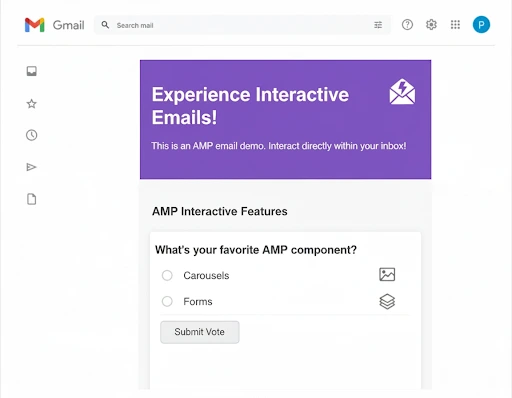The width and height of the screenshot is (512, 398).
Task: Click the Gmail M logo
Action: tap(35, 25)
